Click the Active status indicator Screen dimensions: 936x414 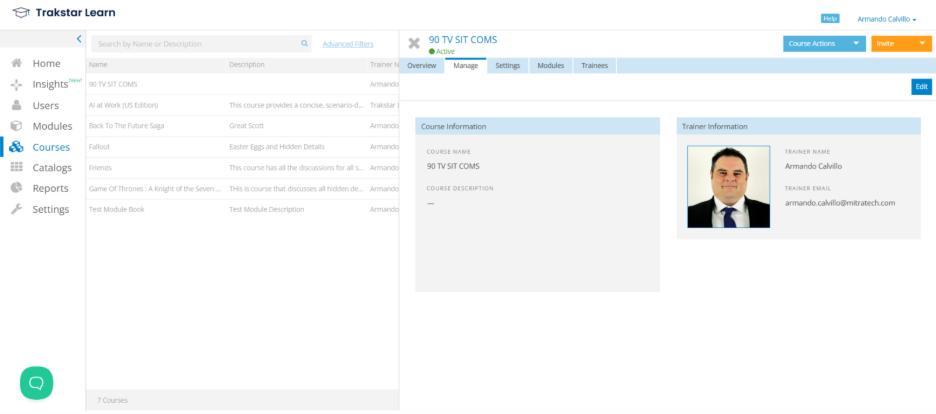click(442, 51)
